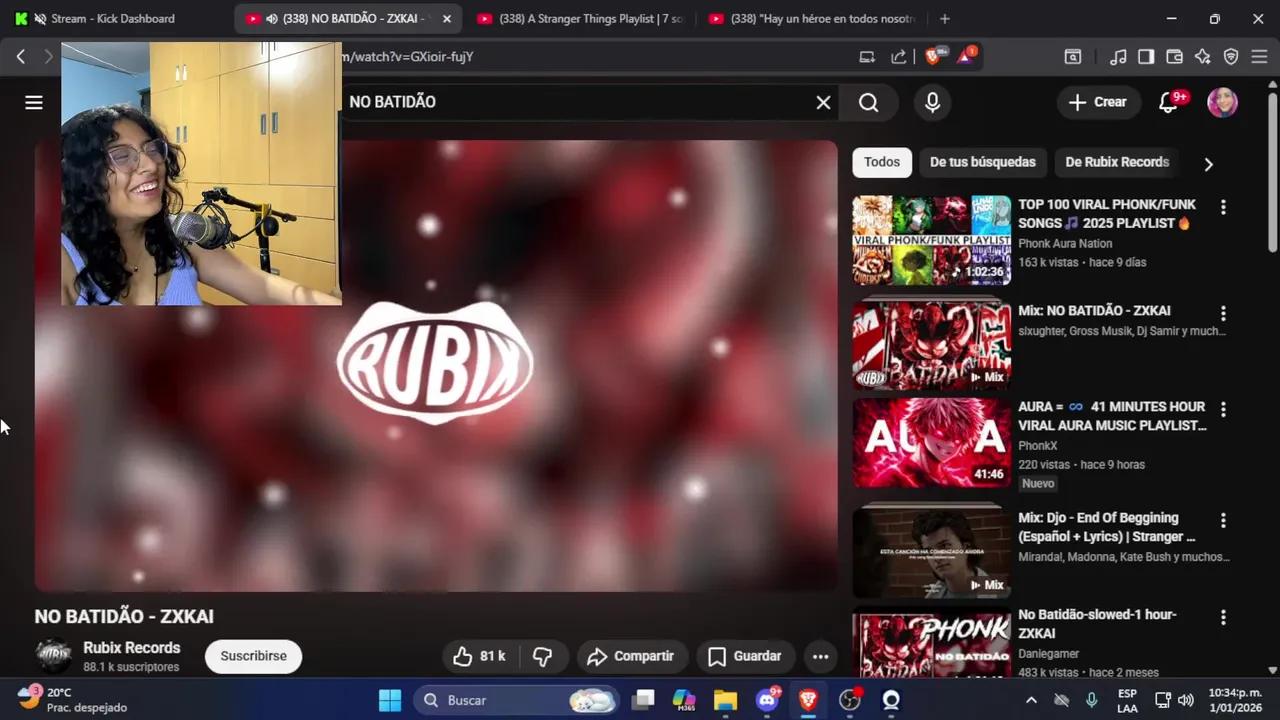Viewport: 1280px width, 720px height.
Task: Open options for TOP 100 VIRAL PHONK/FUNK video
Action: 1222,207
